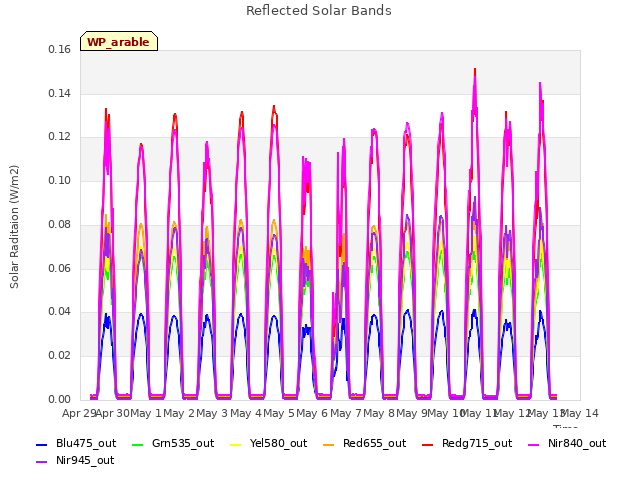Click the May 2 x-axis date label

point(179,413)
